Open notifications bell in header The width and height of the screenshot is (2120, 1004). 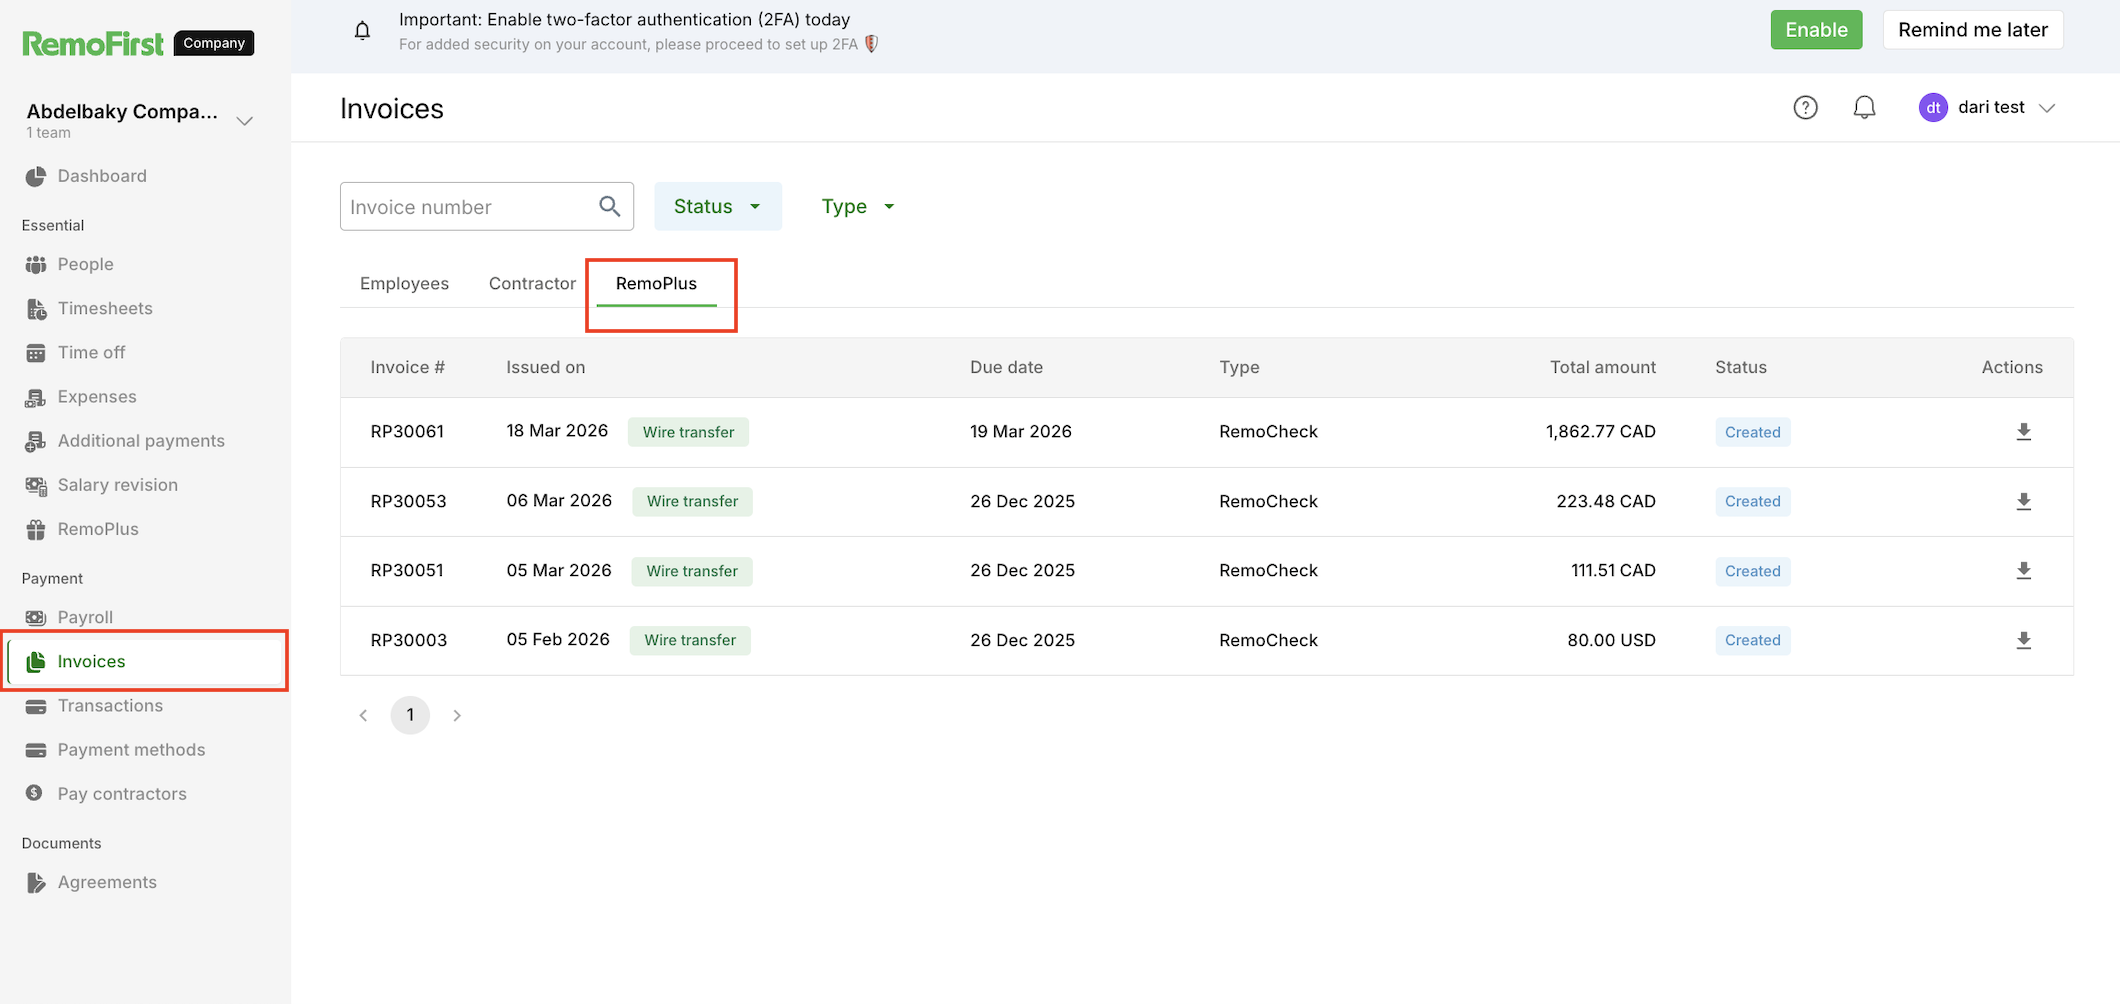coord(1864,107)
